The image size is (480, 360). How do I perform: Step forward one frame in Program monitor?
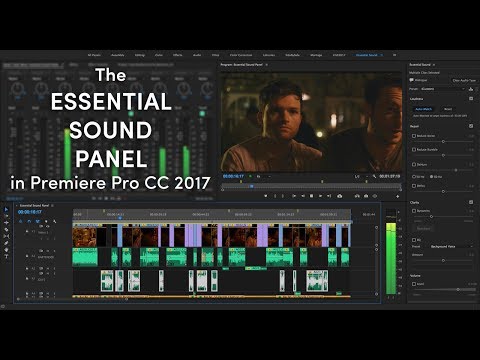click(321, 196)
